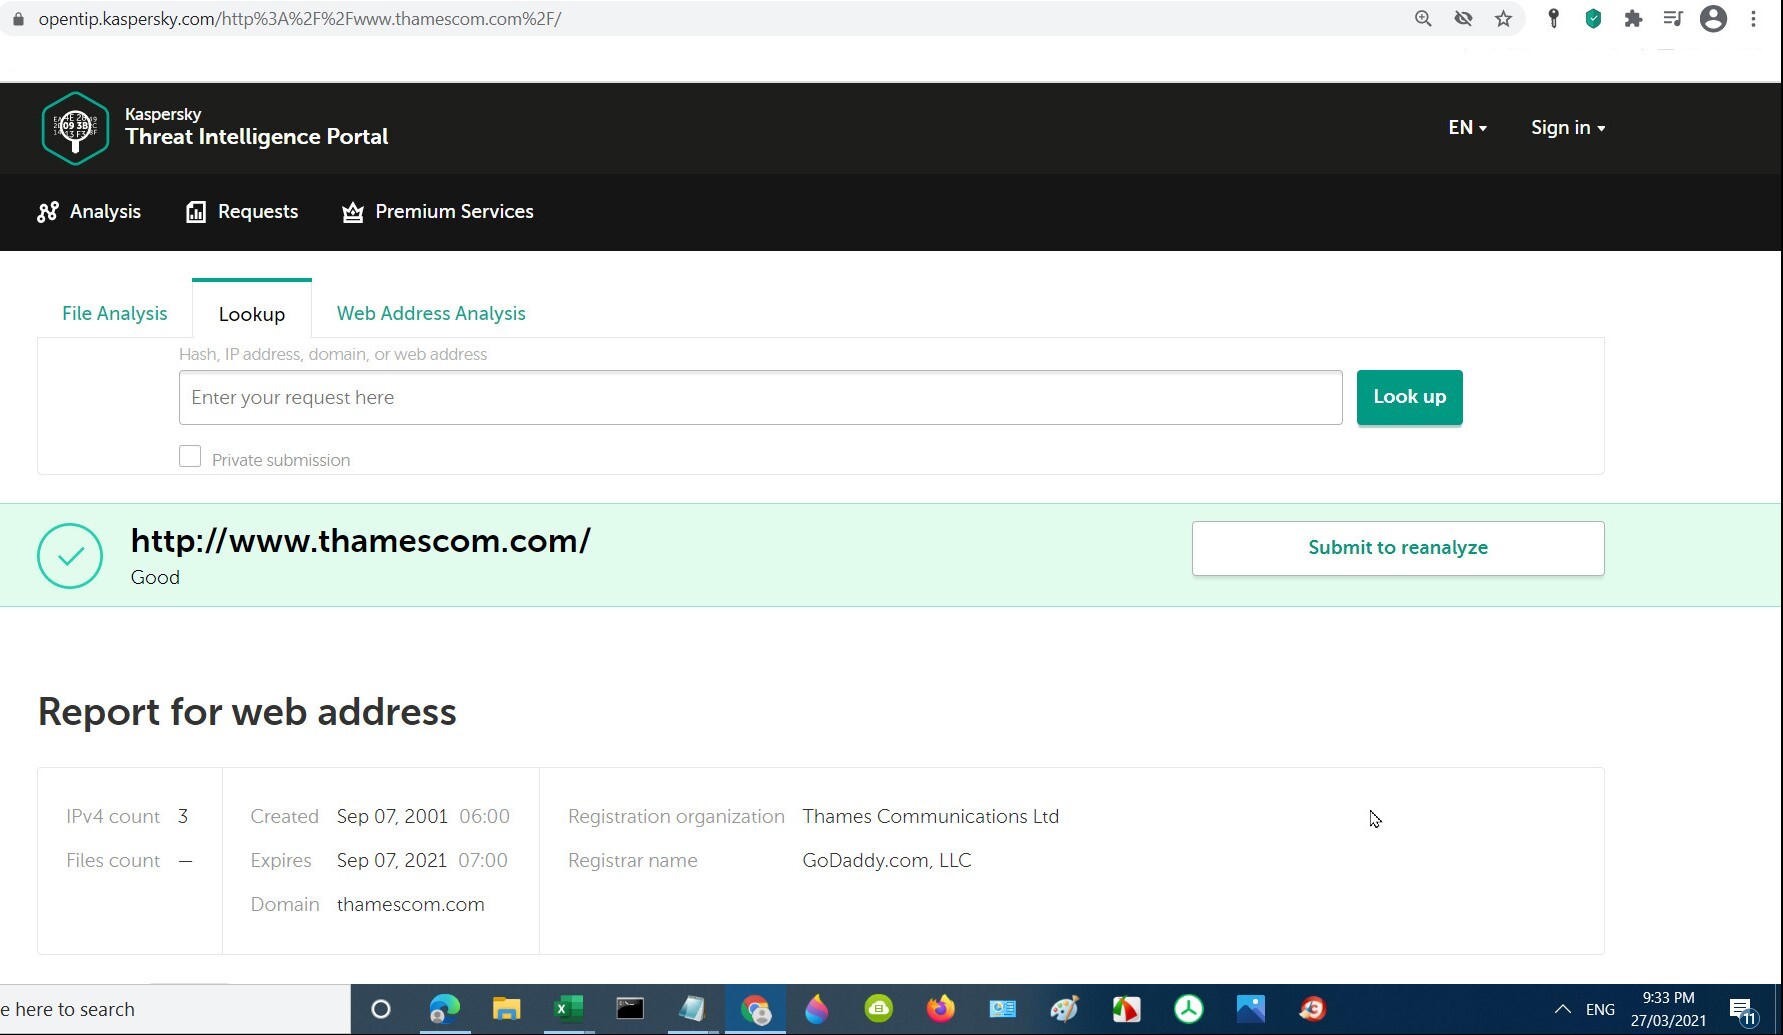Open the Analysis menu item
This screenshot has width=1783, height=1035.
[x=89, y=212]
